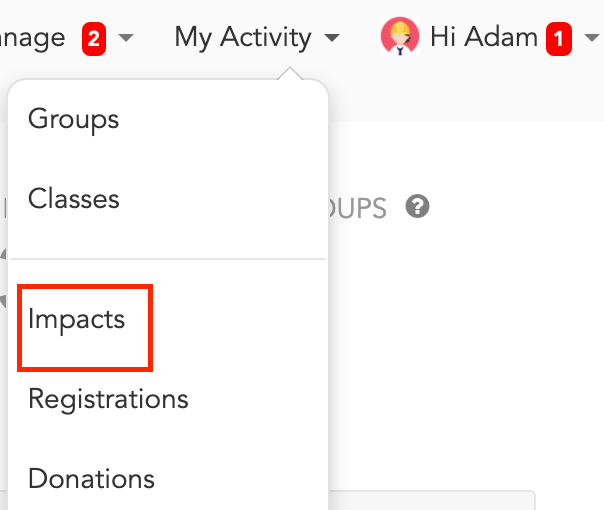The image size is (604, 510).
Task: Click the gray panel edge near bottom right
Action: (x=431, y=500)
